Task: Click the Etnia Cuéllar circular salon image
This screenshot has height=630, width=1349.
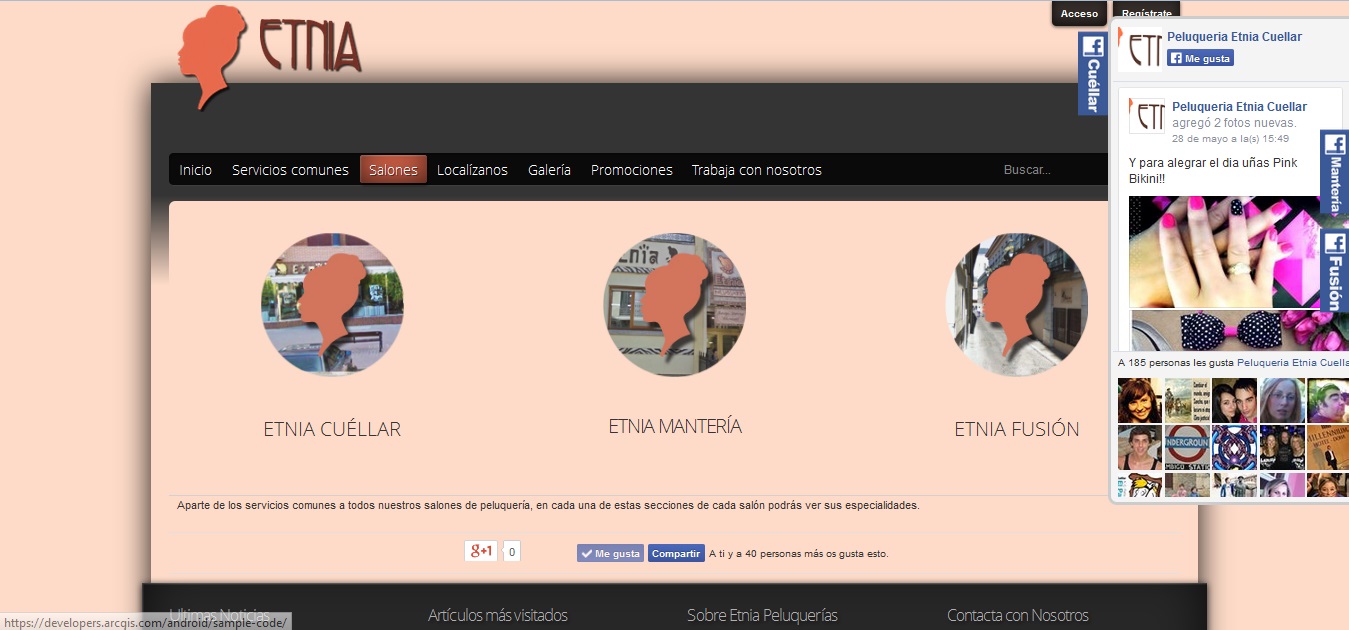Action: 332,305
